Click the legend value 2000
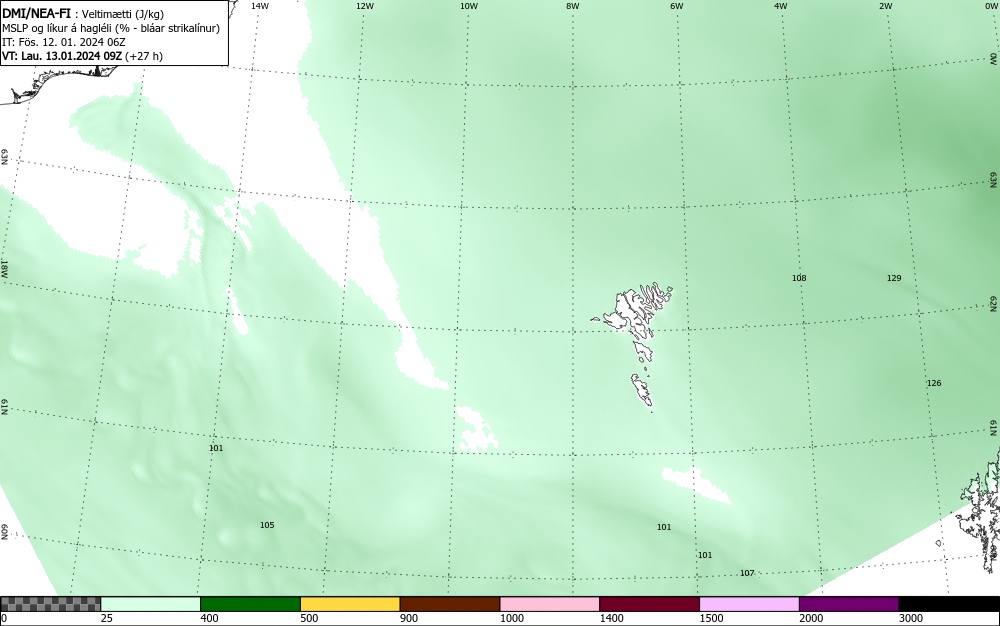The height and width of the screenshot is (626, 1000). (x=811, y=618)
